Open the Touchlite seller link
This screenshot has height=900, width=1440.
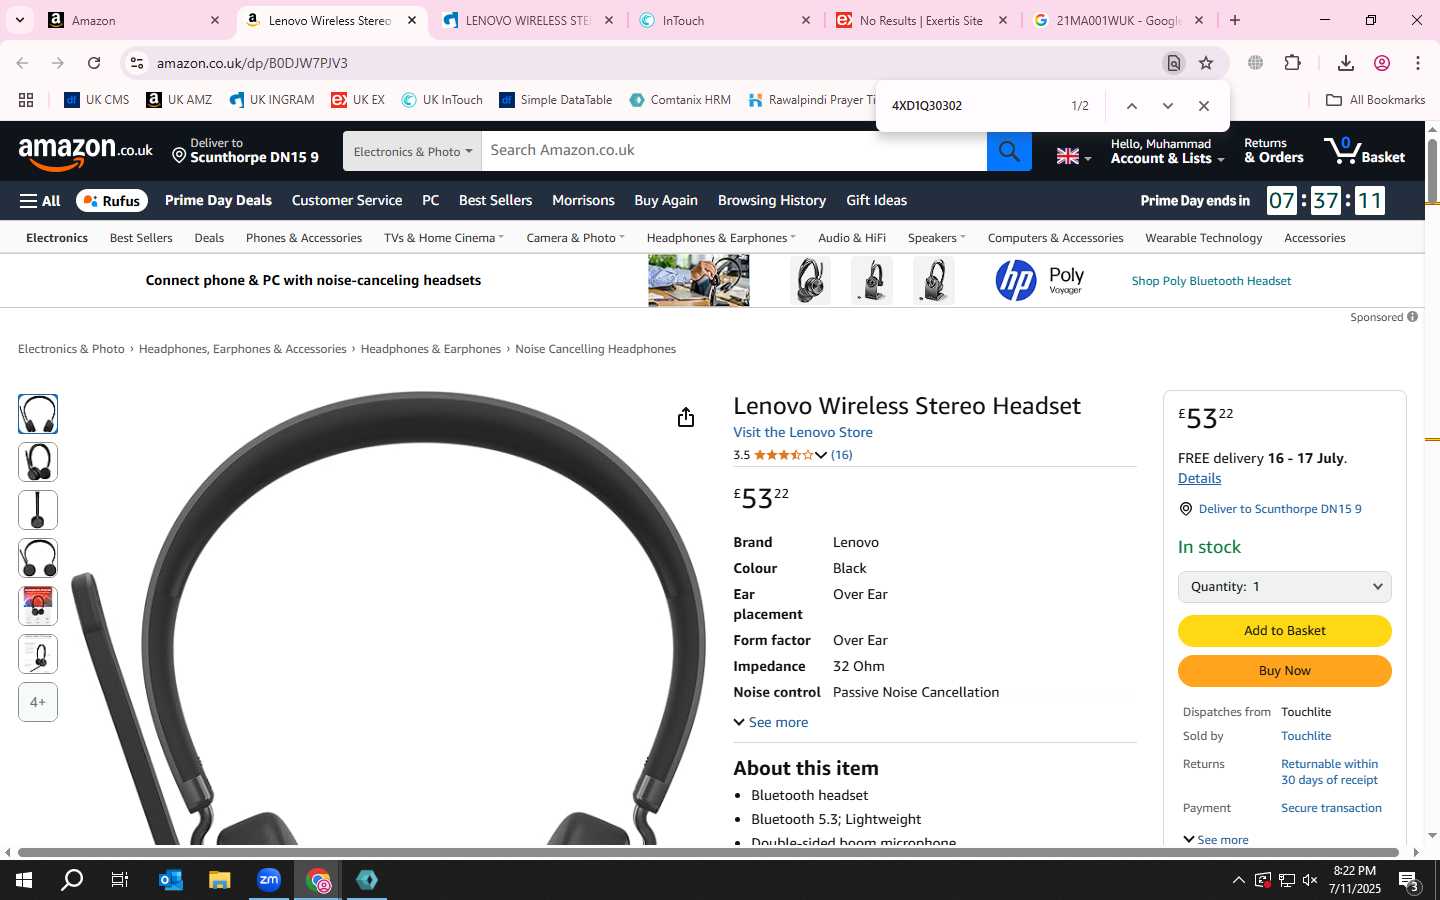point(1306,736)
